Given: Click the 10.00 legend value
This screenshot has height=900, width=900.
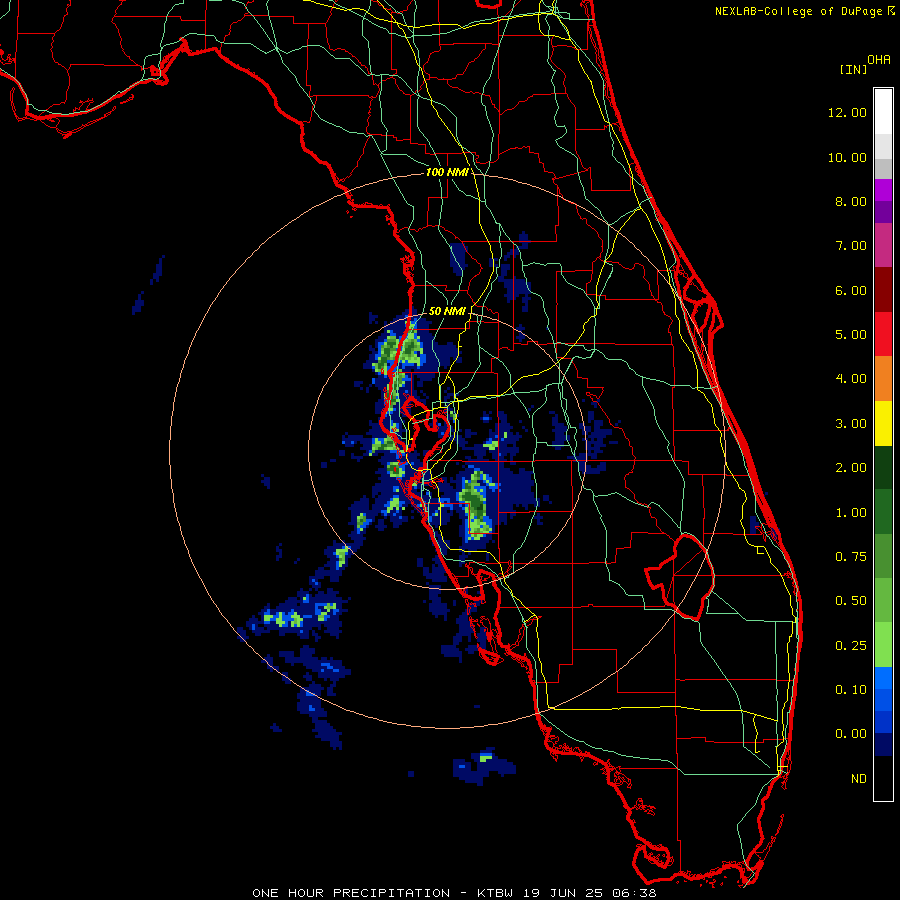Looking at the screenshot, I should coord(847,157).
